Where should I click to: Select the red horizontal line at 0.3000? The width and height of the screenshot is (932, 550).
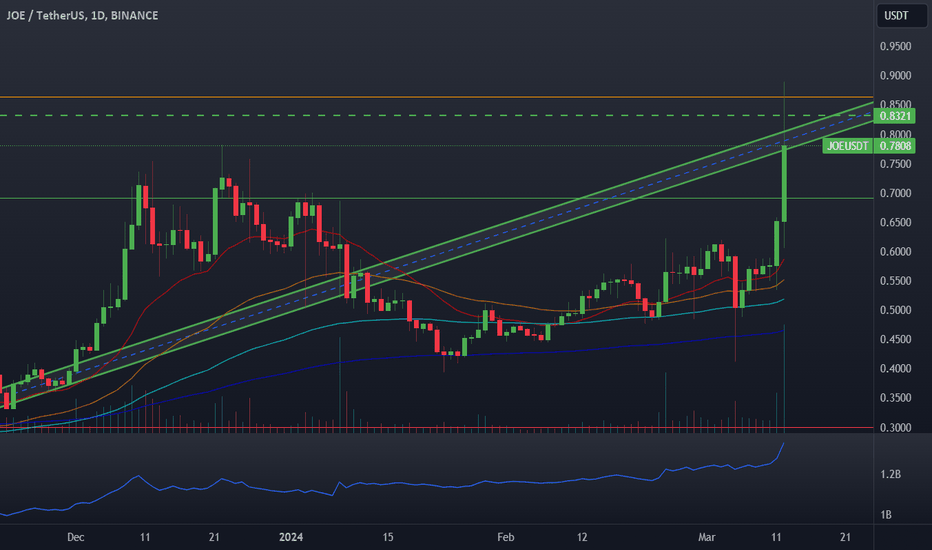(436, 428)
